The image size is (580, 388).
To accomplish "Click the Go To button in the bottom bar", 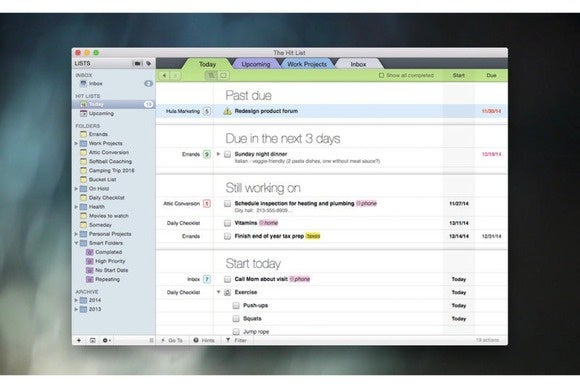I will [x=172, y=340].
